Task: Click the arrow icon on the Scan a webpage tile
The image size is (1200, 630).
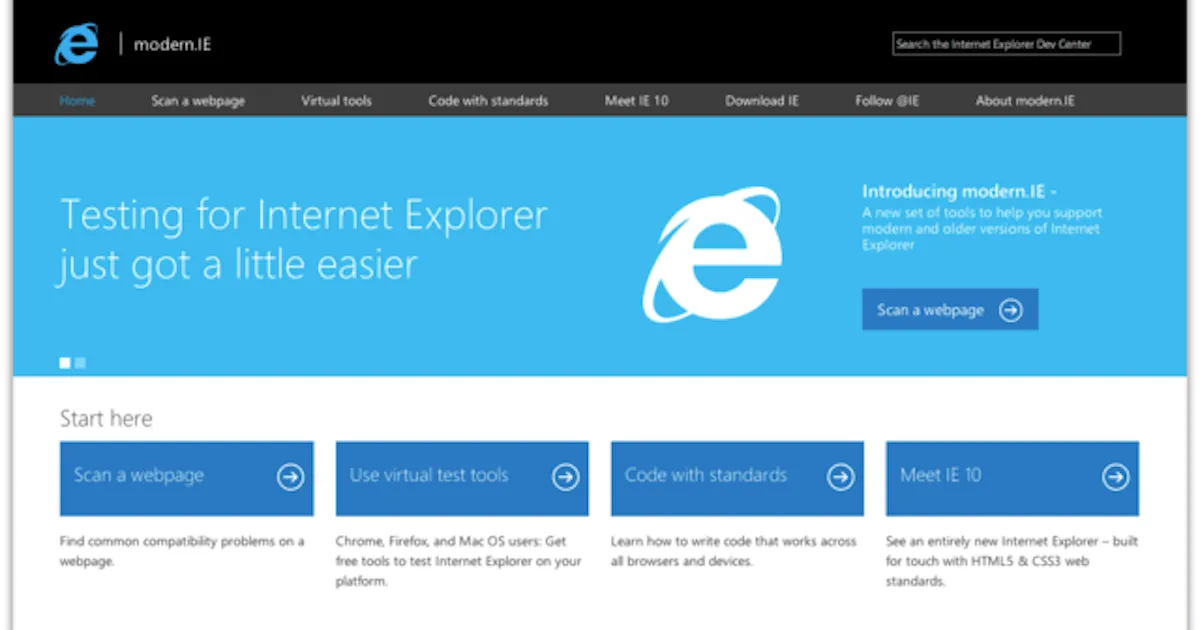Action: (290, 478)
